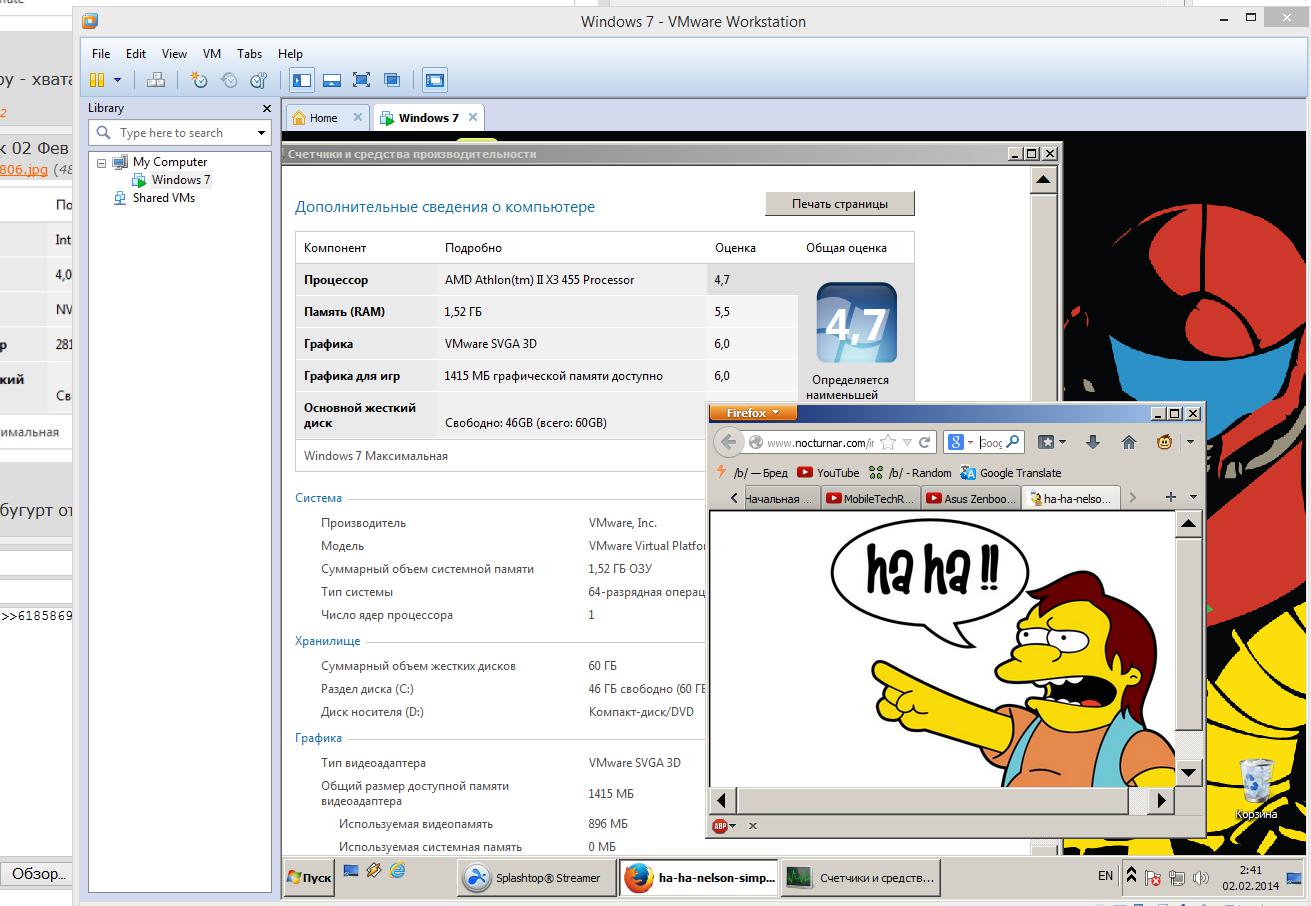Image resolution: width=1311 pixels, height=906 pixels.
Task: Click the Firefox vertical scrollbar down arrow
Action: [1188, 772]
